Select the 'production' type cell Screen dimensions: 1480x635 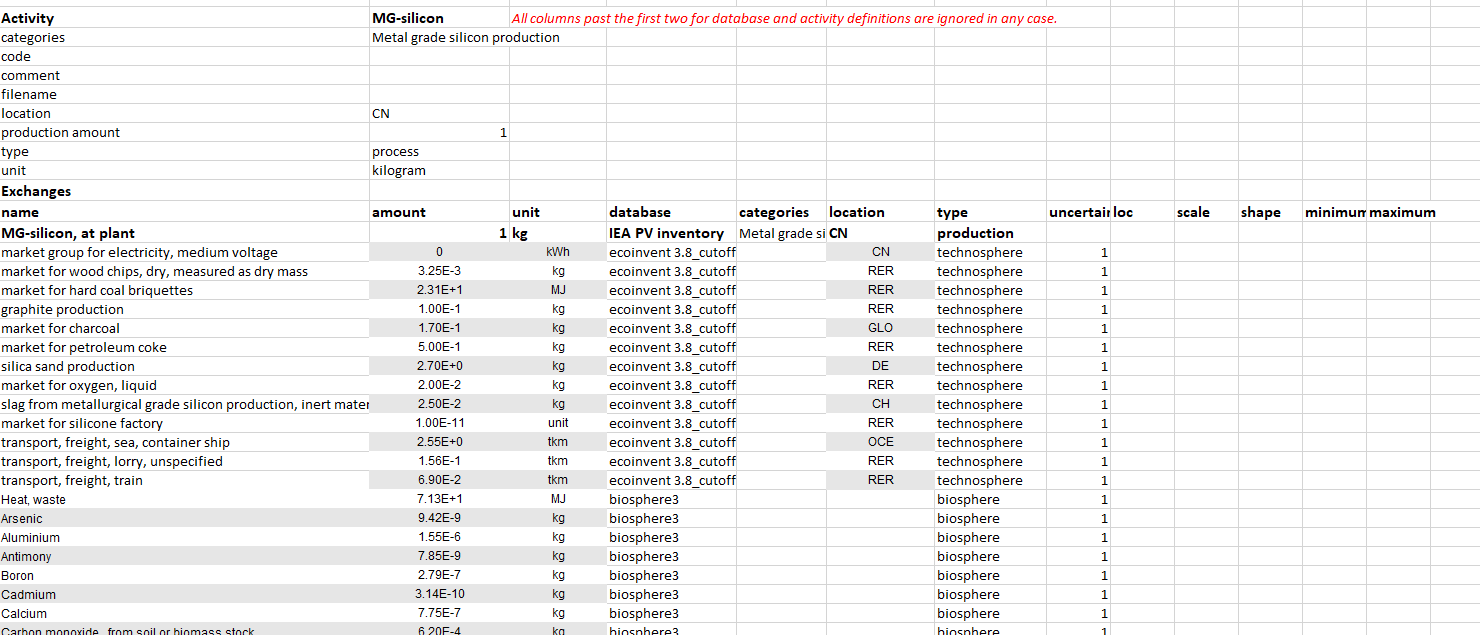tap(990, 233)
